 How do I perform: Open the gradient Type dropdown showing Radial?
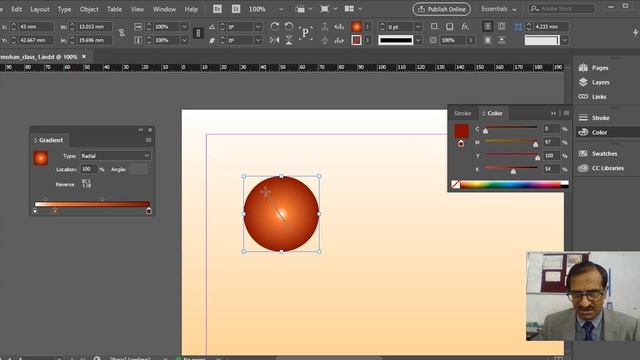click(115, 156)
